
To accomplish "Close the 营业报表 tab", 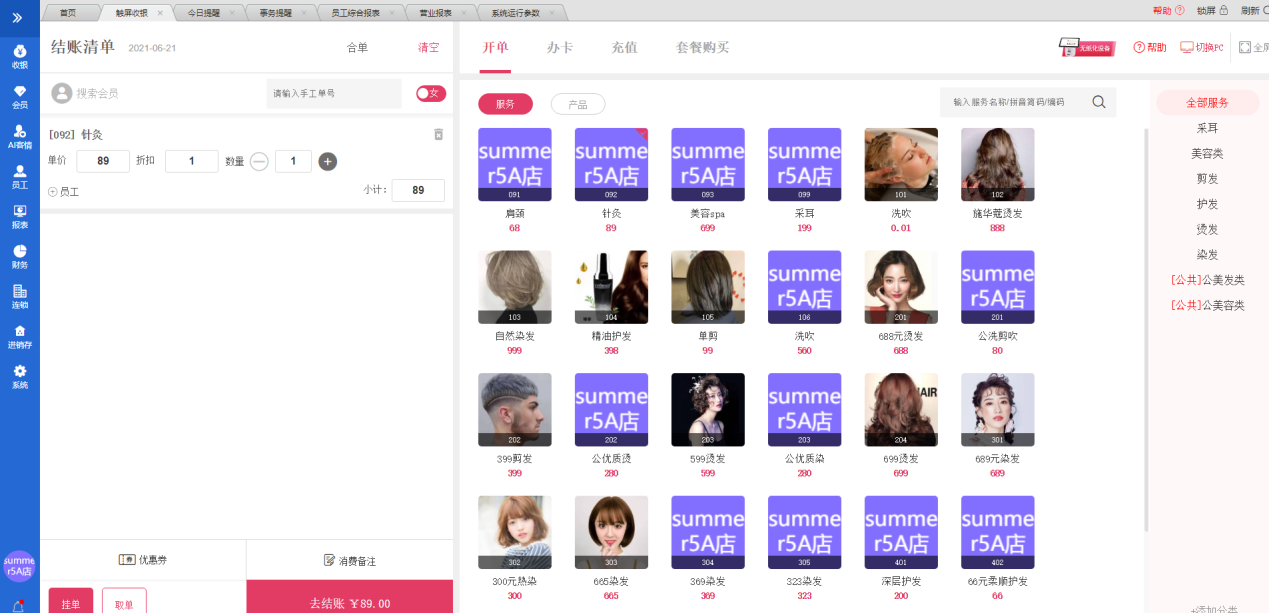I will (463, 13).
